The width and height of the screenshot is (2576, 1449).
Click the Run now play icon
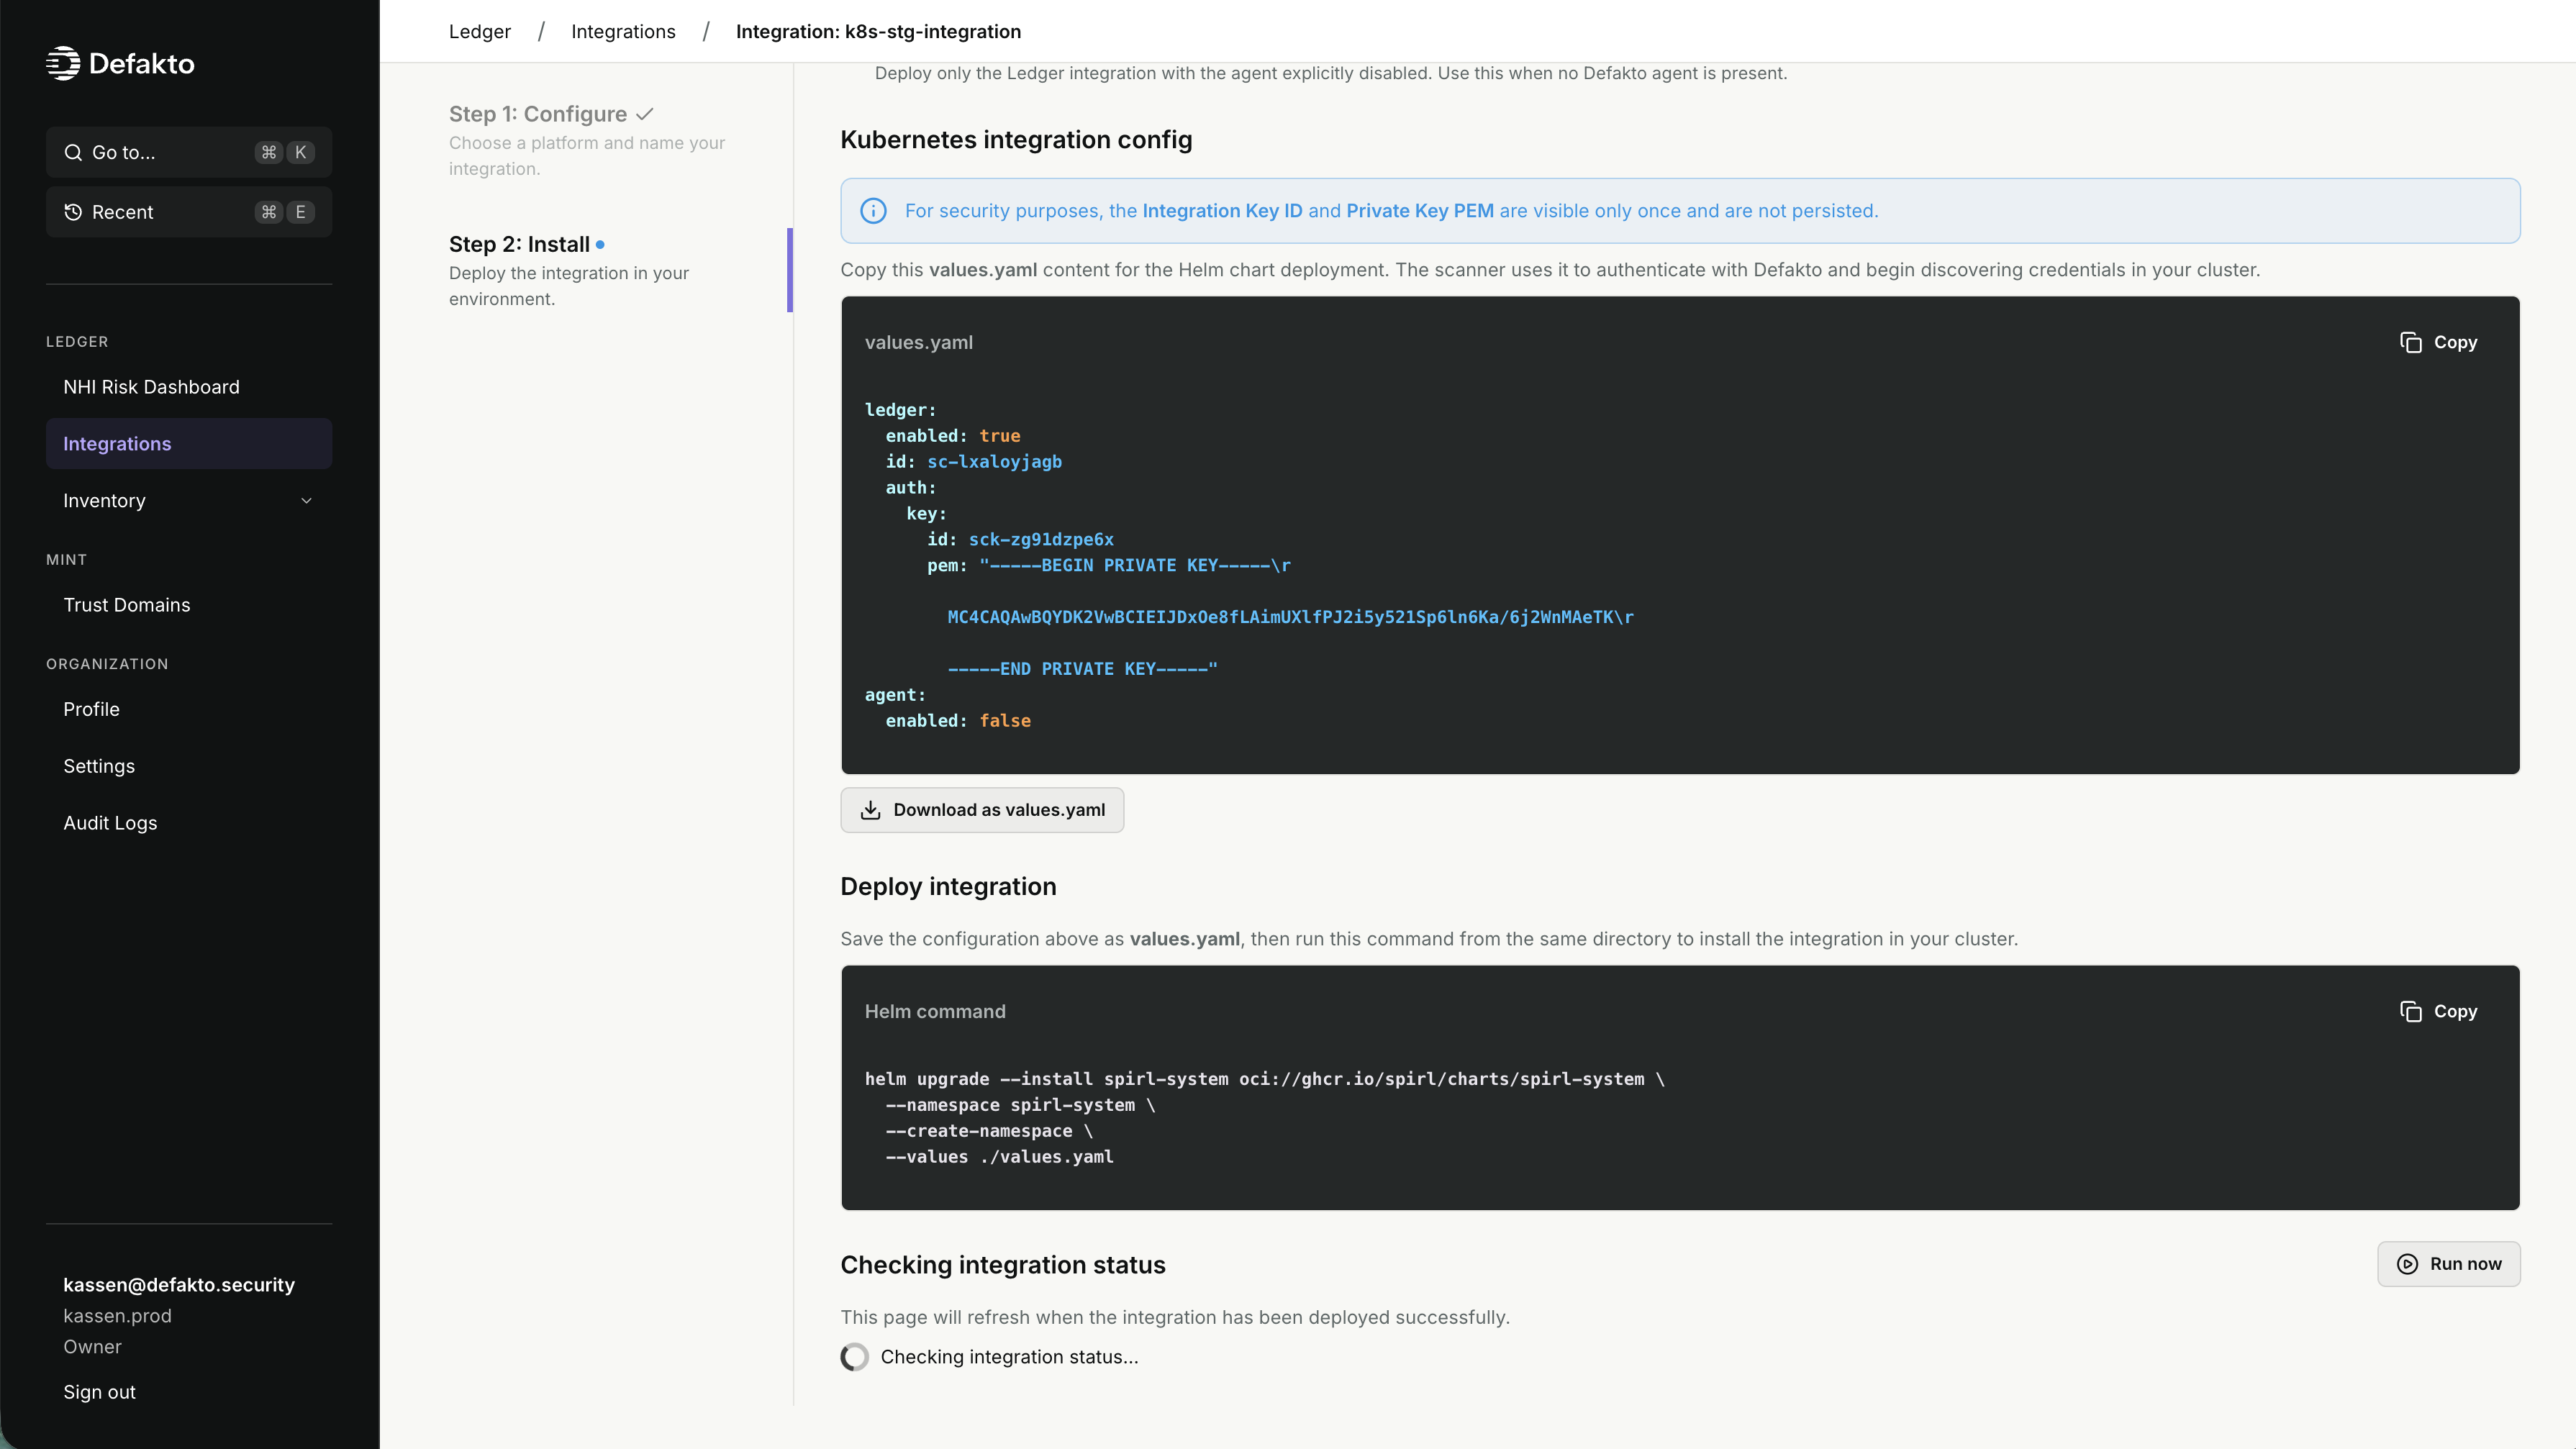pyautogui.click(x=2408, y=1264)
